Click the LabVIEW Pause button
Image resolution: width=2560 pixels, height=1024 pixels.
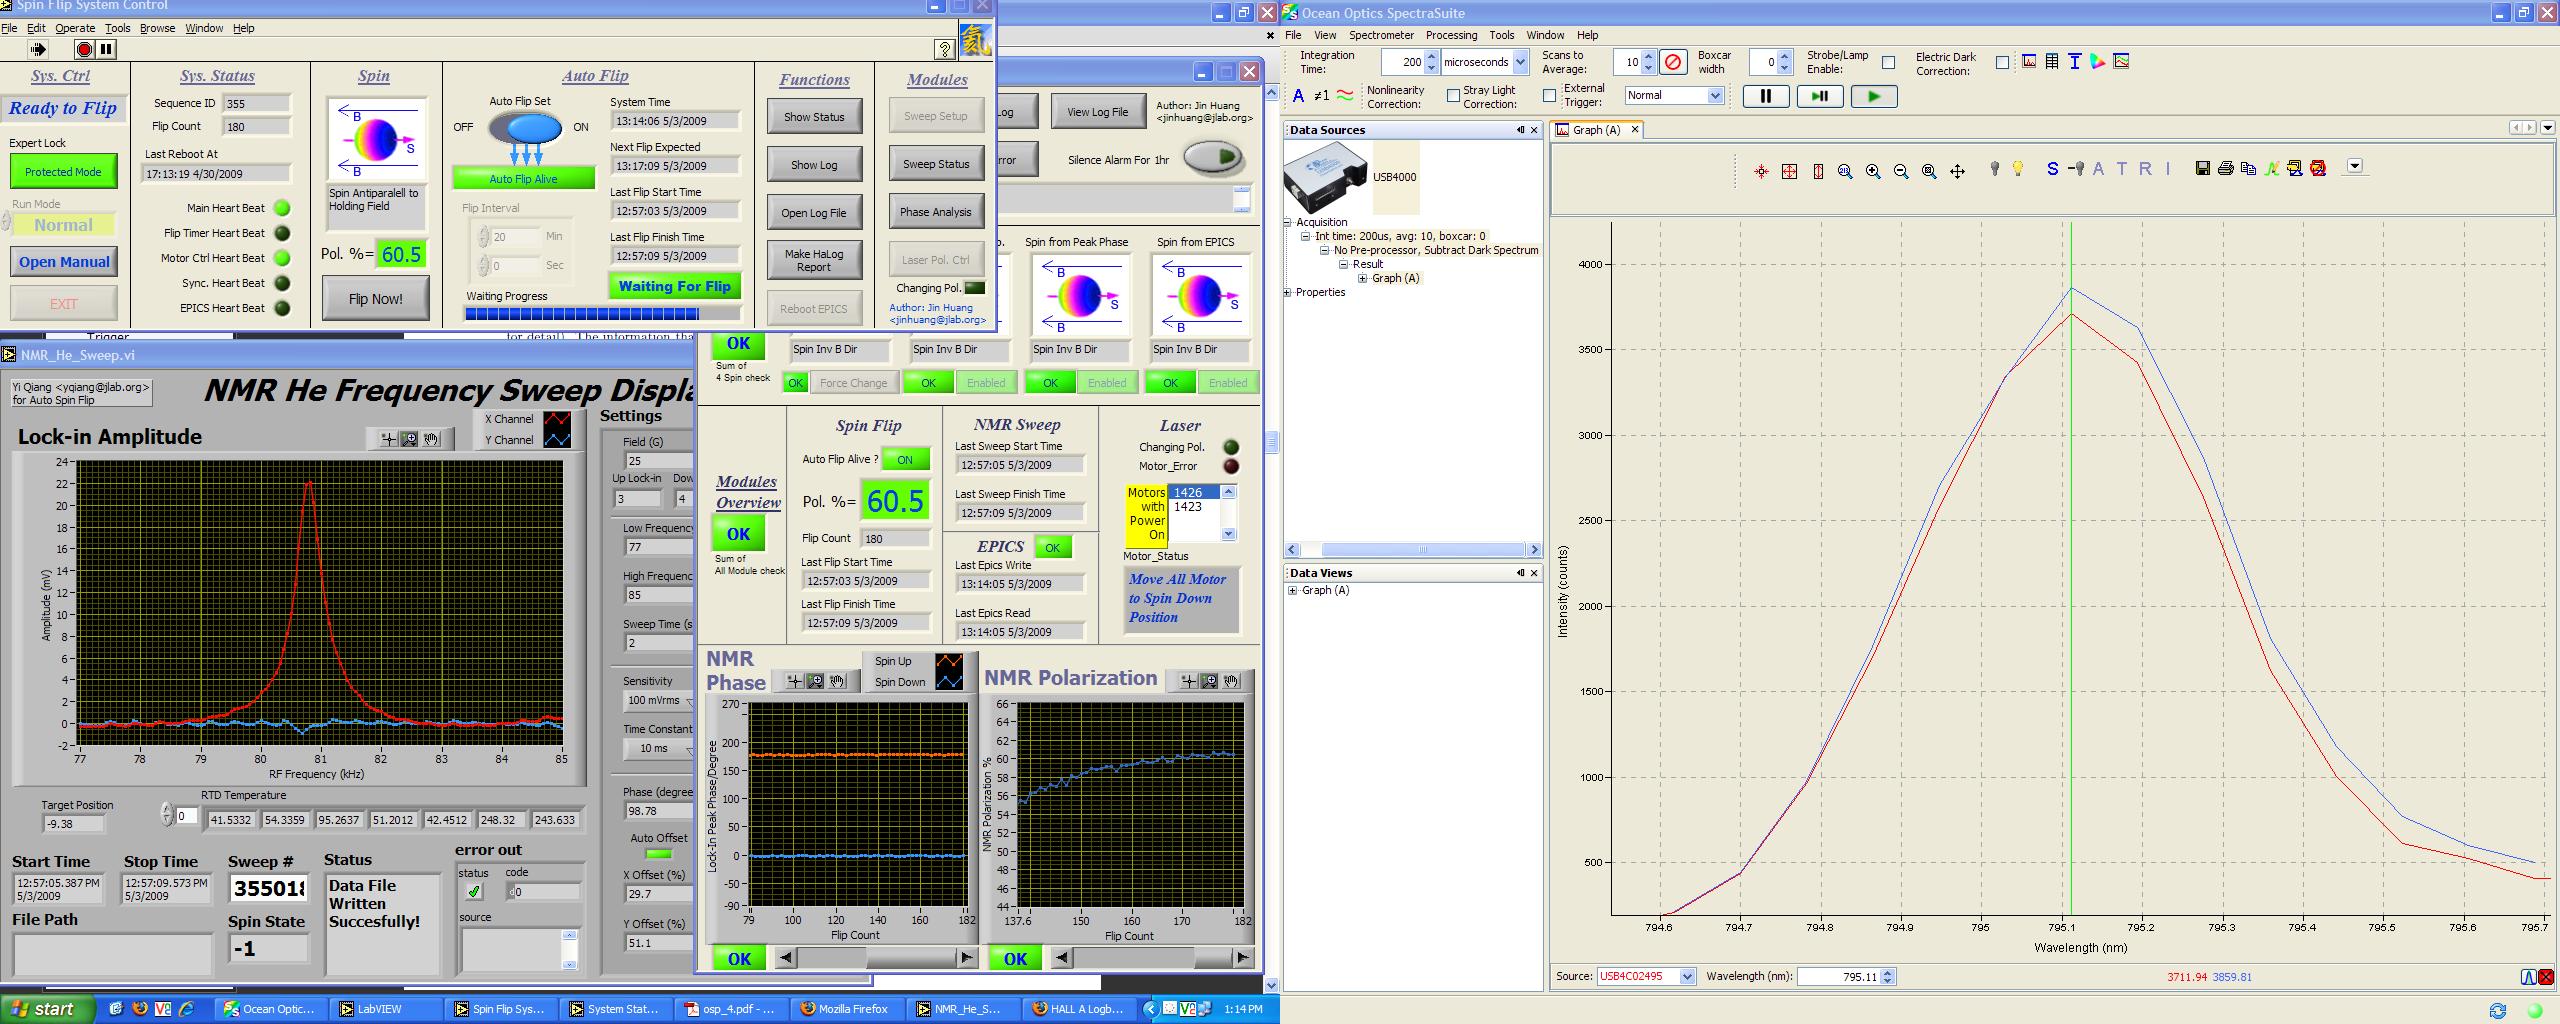point(106,49)
